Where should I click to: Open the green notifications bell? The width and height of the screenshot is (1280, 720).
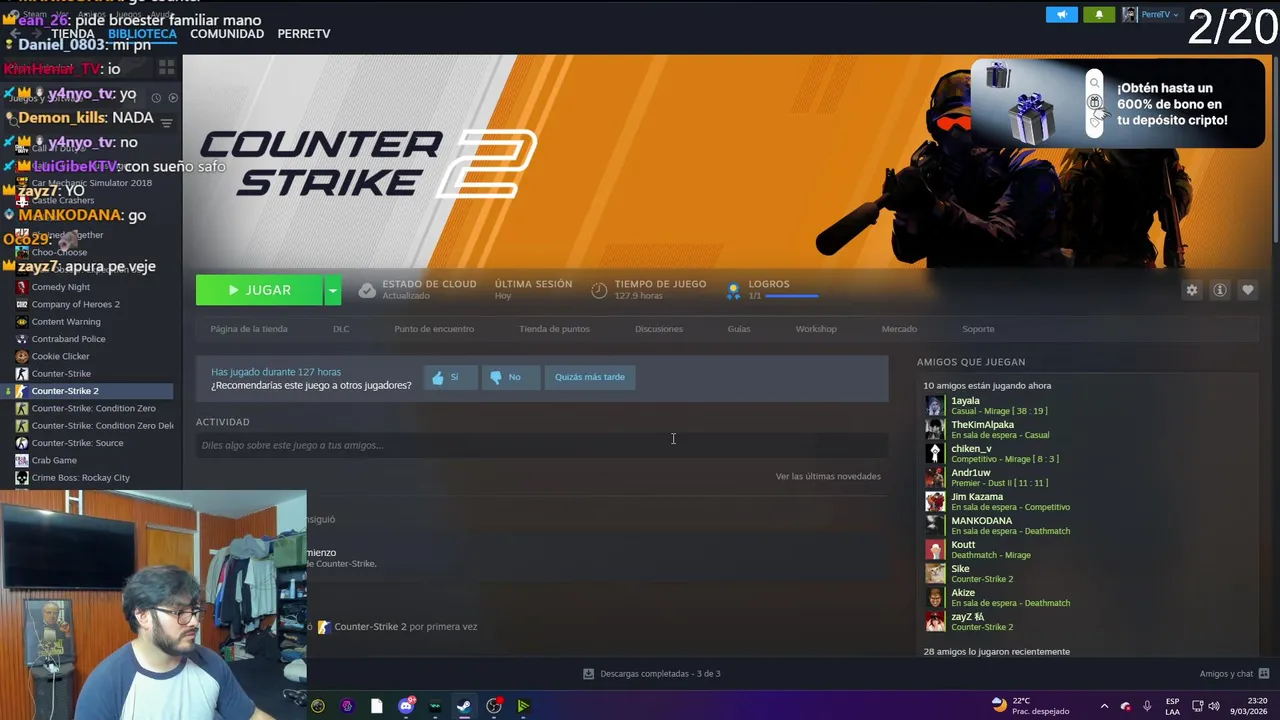(x=1099, y=15)
